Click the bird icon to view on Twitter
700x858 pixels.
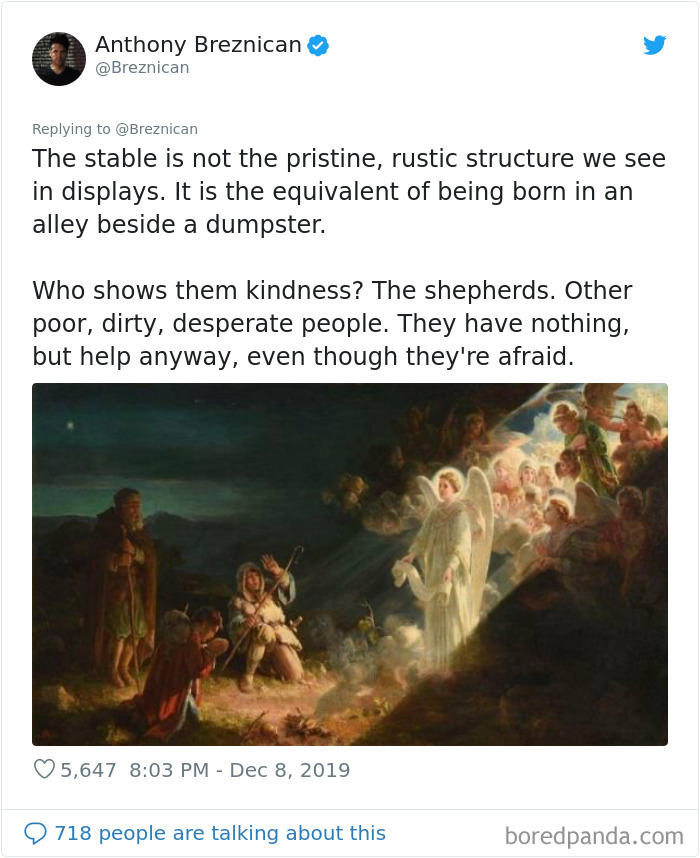point(655,45)
